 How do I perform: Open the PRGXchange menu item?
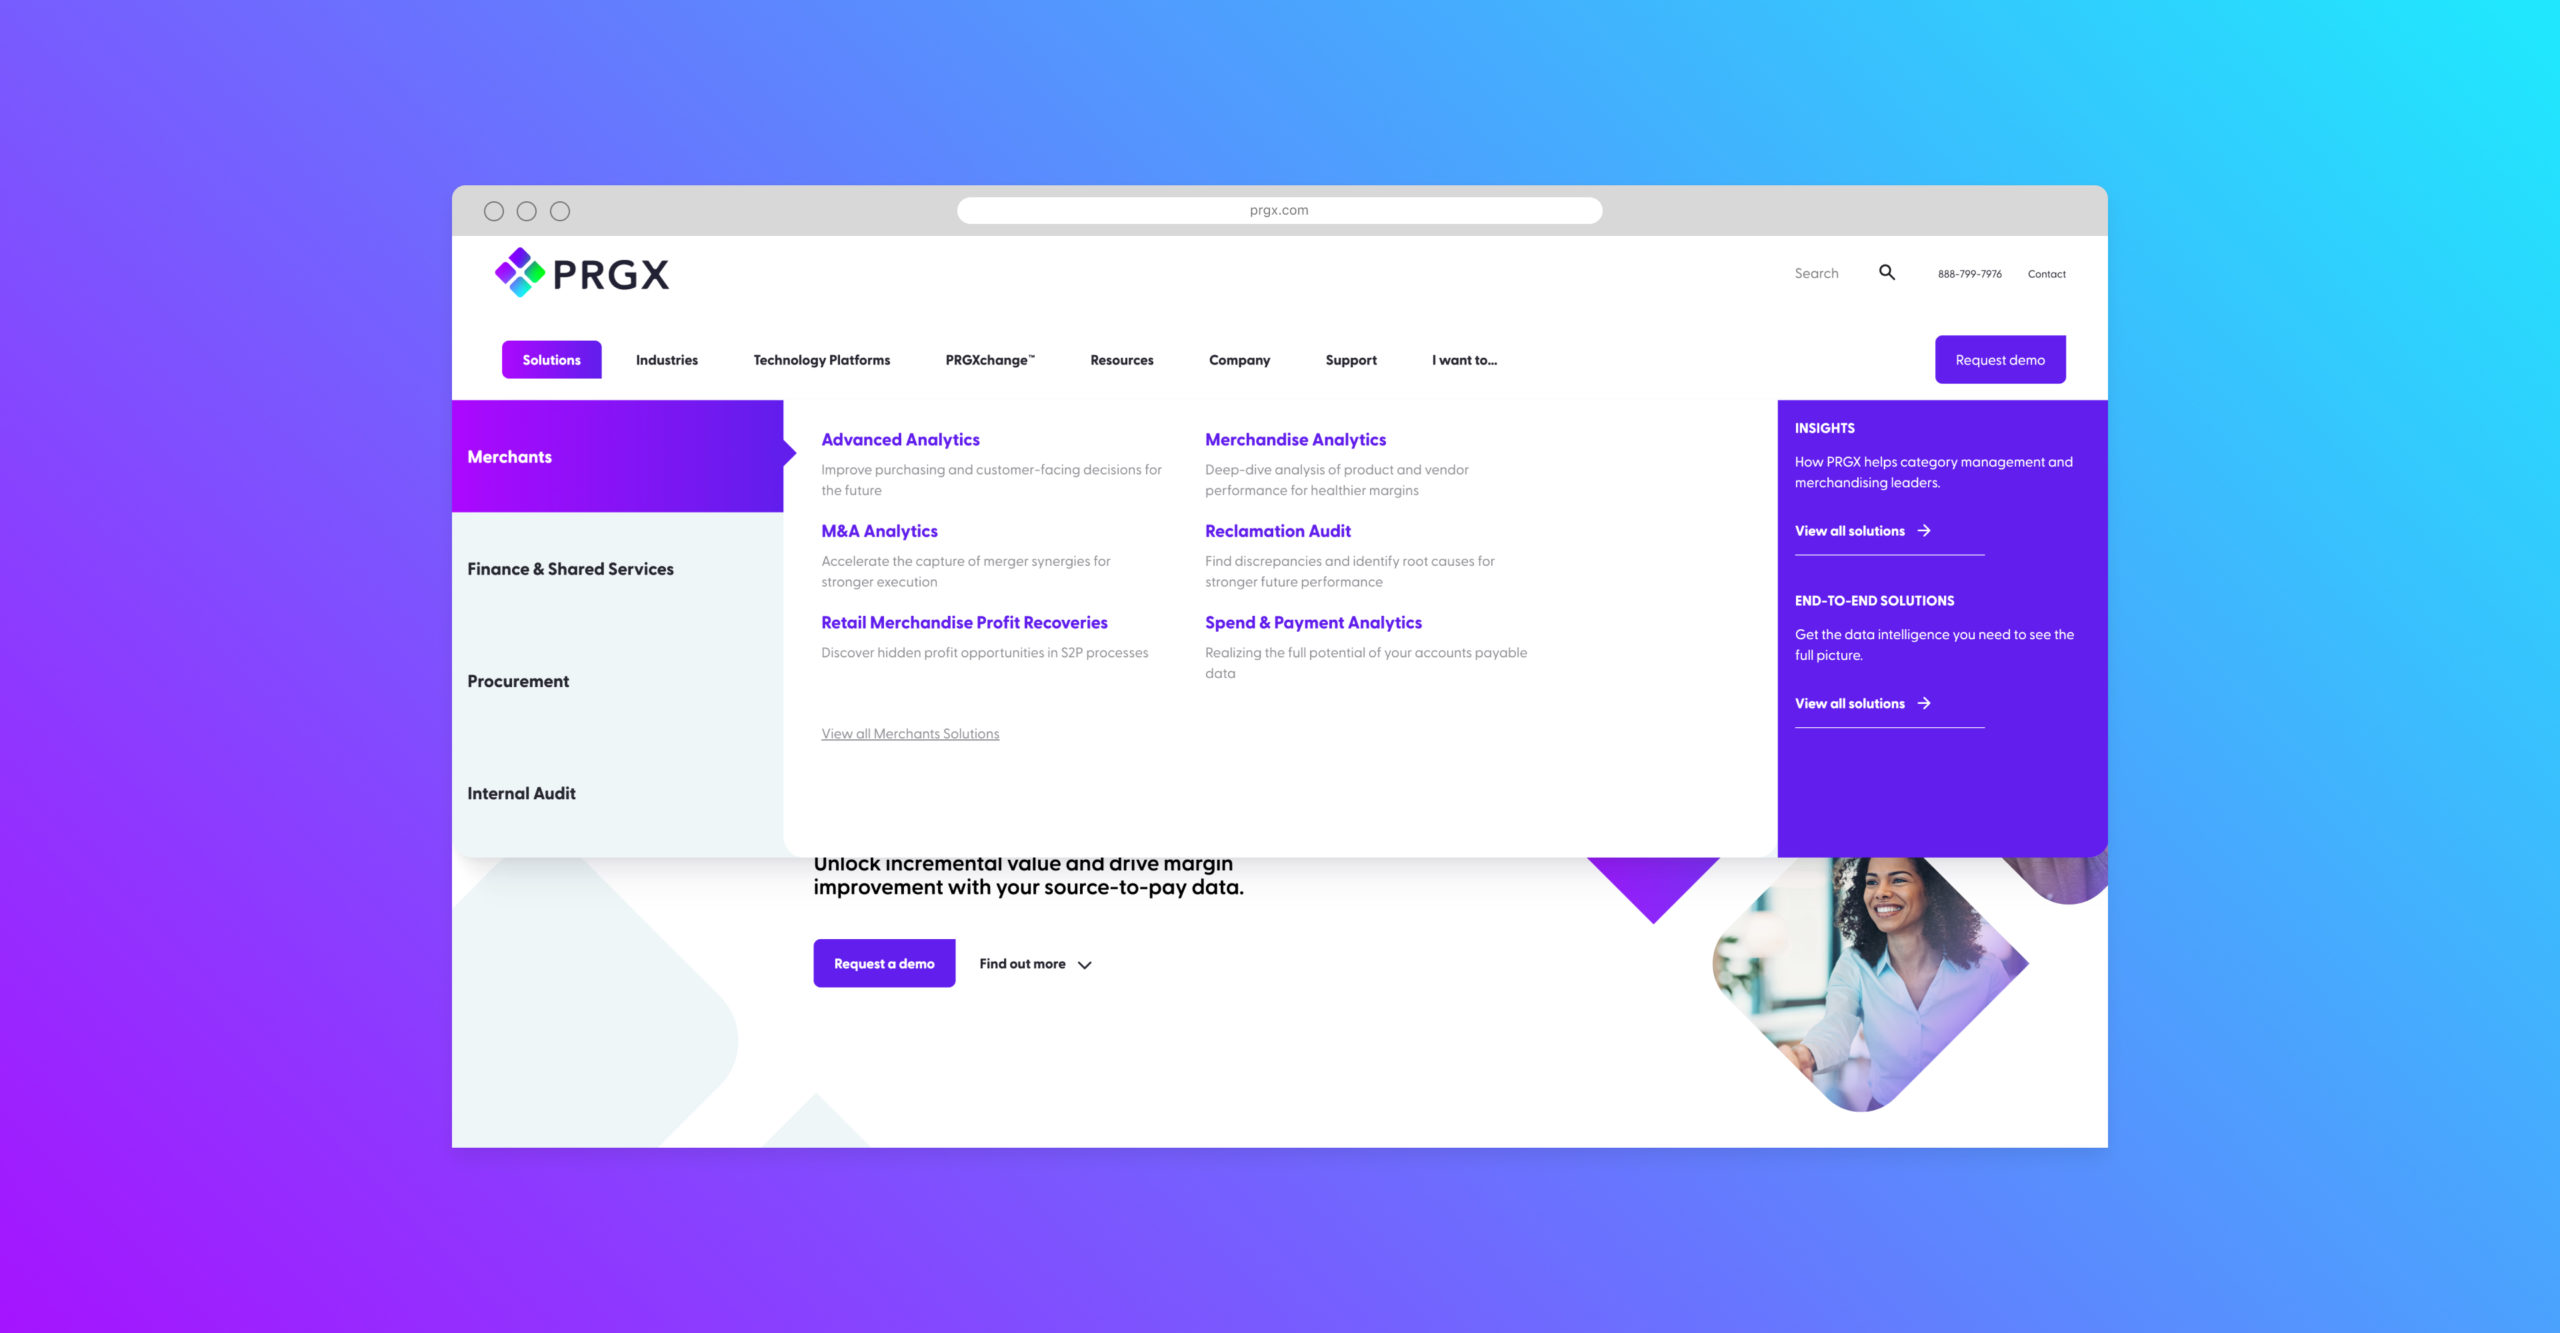(989, 359)
